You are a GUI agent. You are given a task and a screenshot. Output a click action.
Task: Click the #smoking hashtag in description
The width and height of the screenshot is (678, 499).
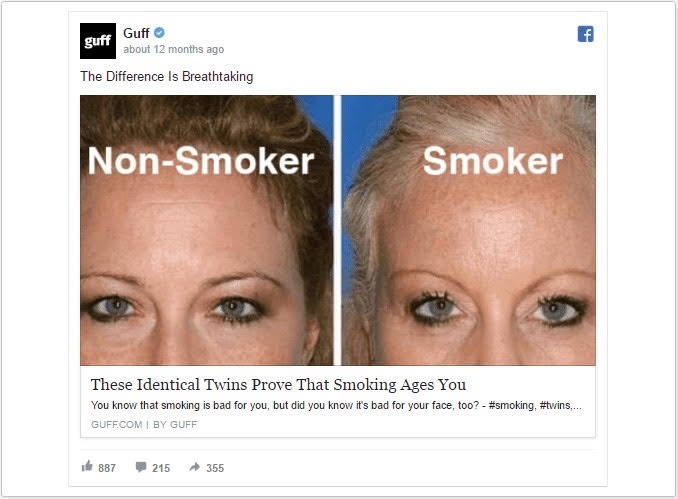(x=512, y=406)
